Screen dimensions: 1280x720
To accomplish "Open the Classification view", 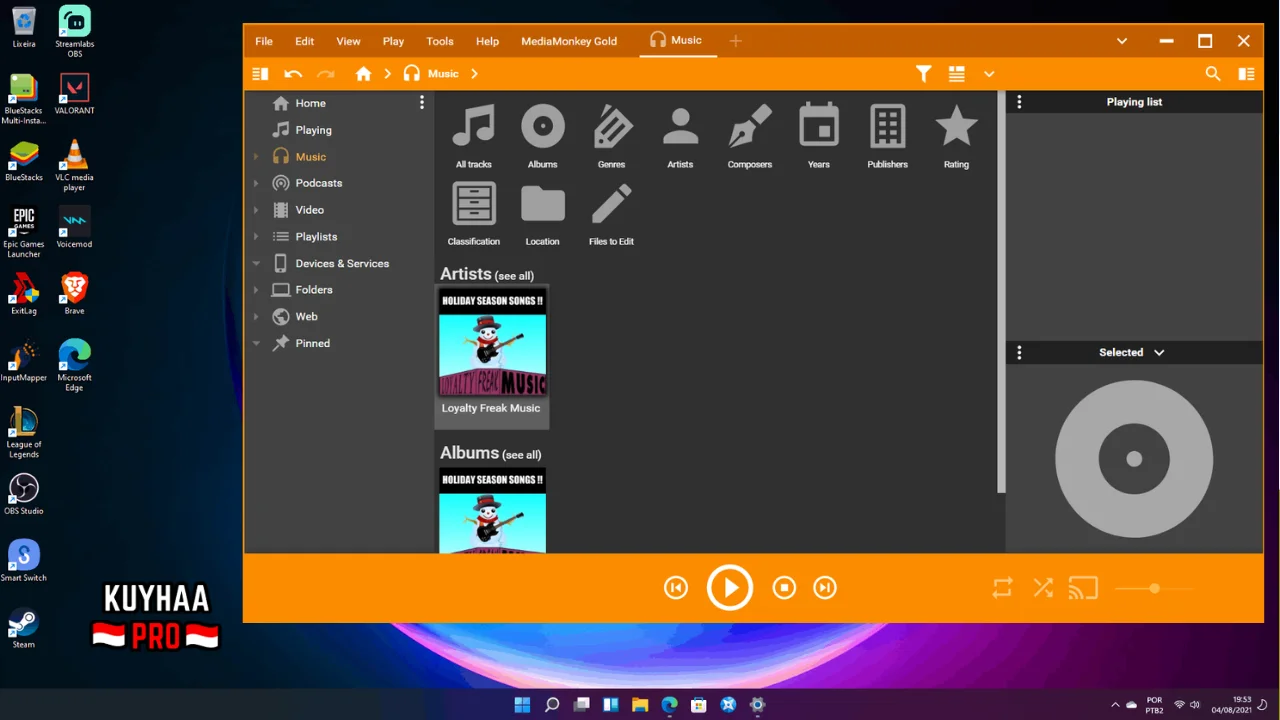I will pyautogui.click(x=474, y=213).
